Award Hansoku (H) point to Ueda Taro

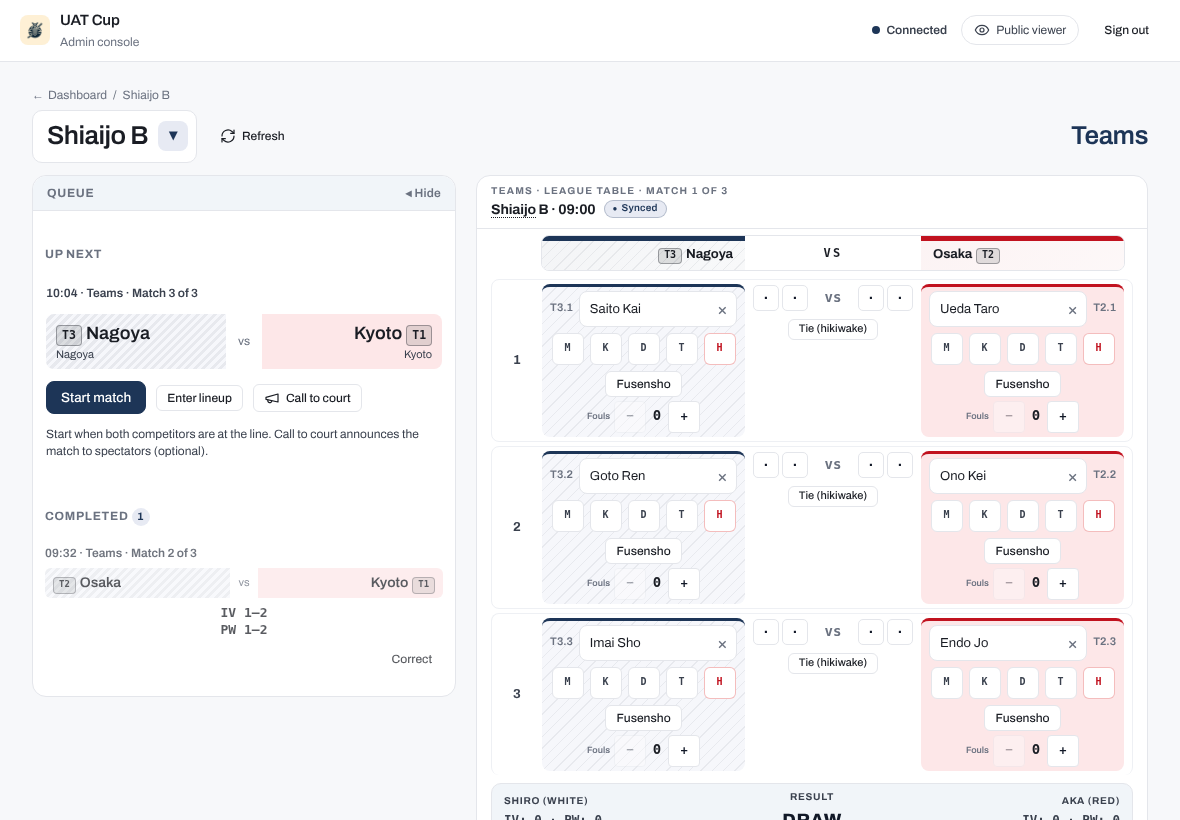click(1099, 348)
